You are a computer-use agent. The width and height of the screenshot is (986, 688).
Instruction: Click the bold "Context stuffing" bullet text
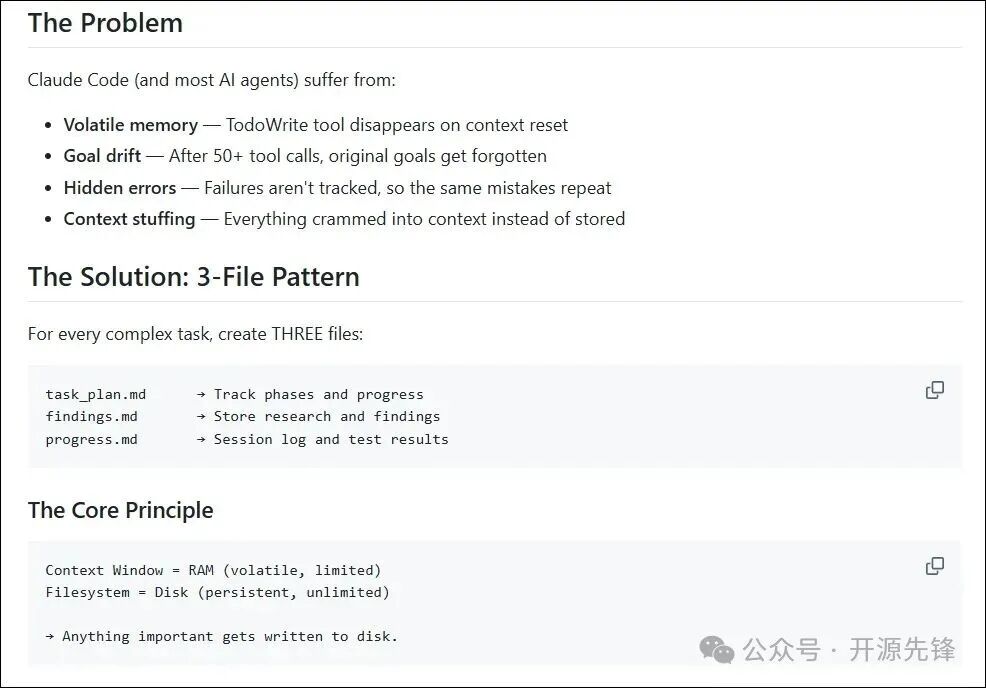pos(129,219)
